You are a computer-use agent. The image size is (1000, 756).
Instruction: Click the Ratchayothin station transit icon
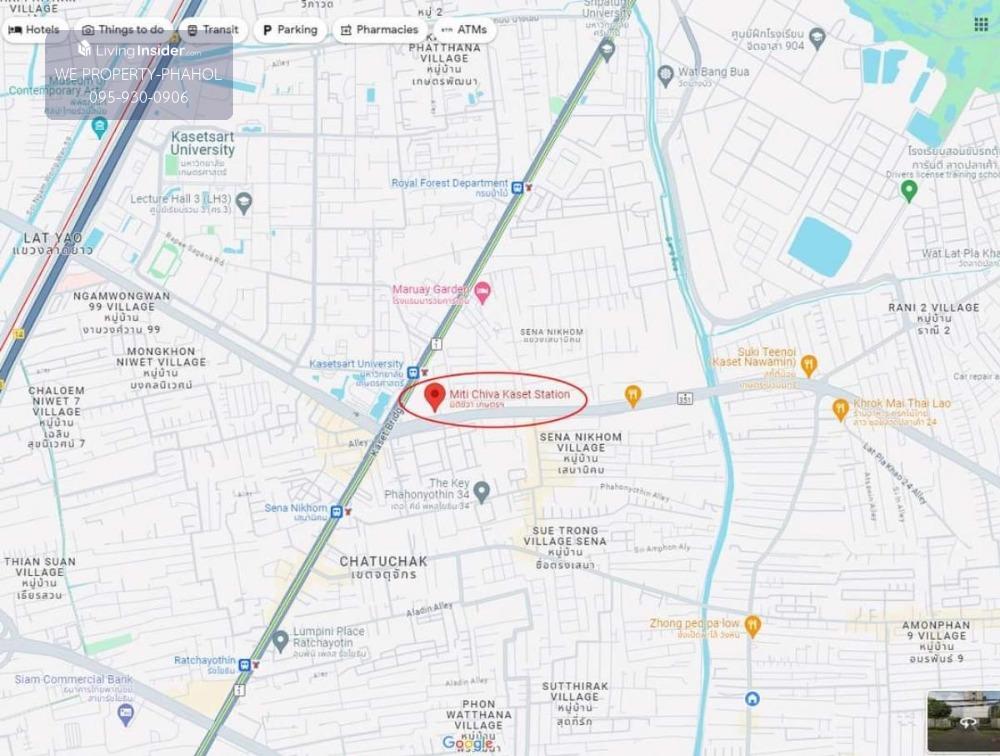click(245, 665)
